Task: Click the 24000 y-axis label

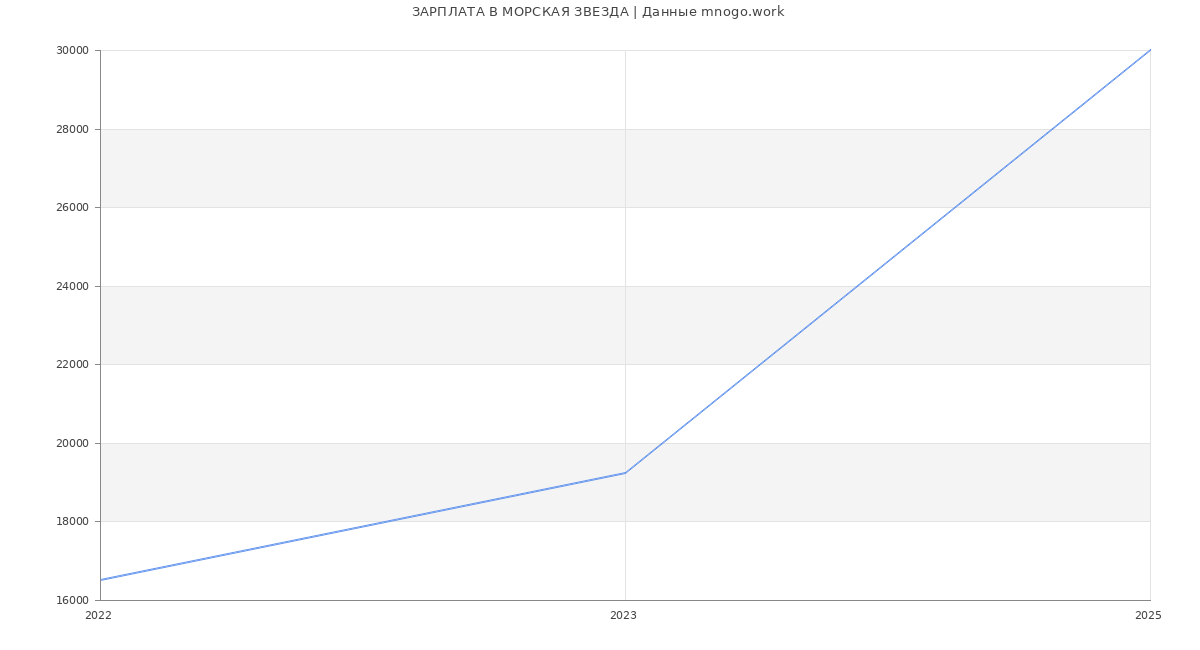Action: [72, 286]
